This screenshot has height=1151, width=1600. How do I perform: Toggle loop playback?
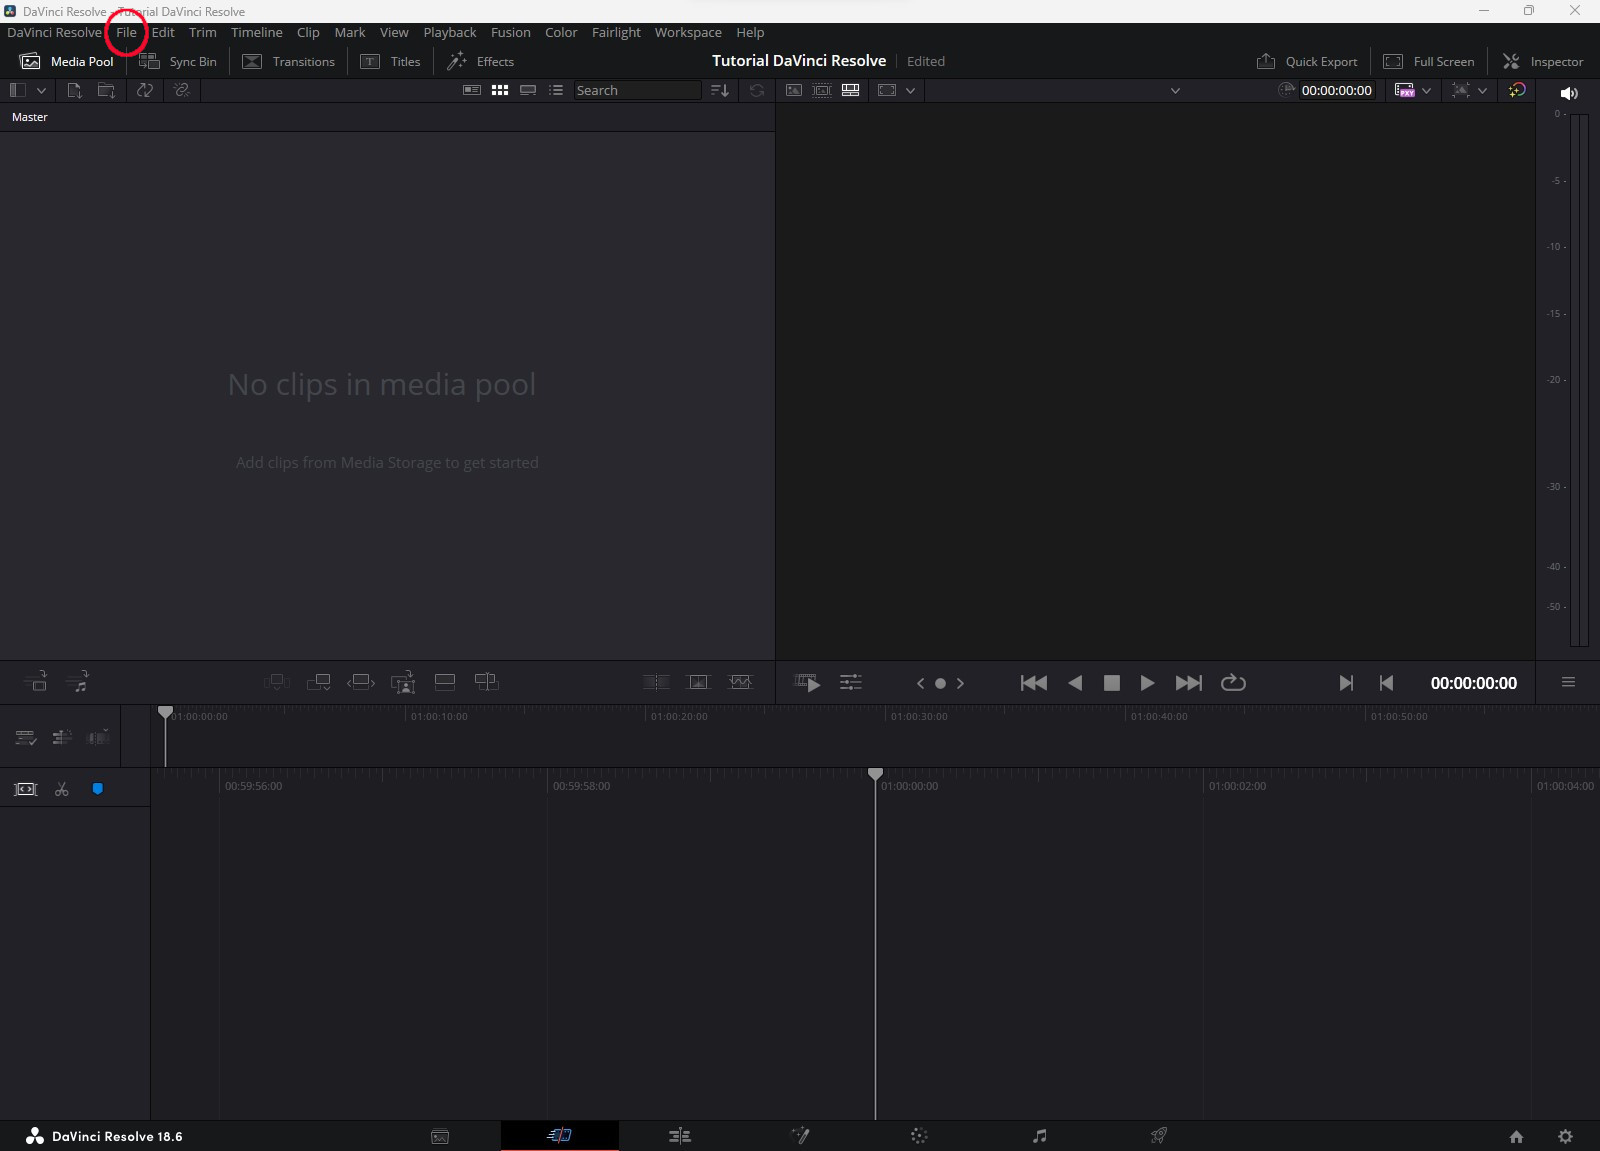[1233, 683]
